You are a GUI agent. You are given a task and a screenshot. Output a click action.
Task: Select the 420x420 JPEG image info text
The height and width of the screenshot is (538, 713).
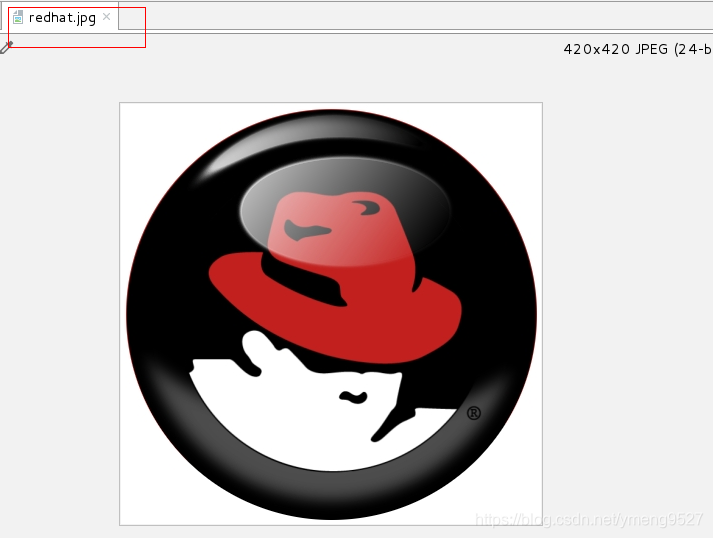638,49
